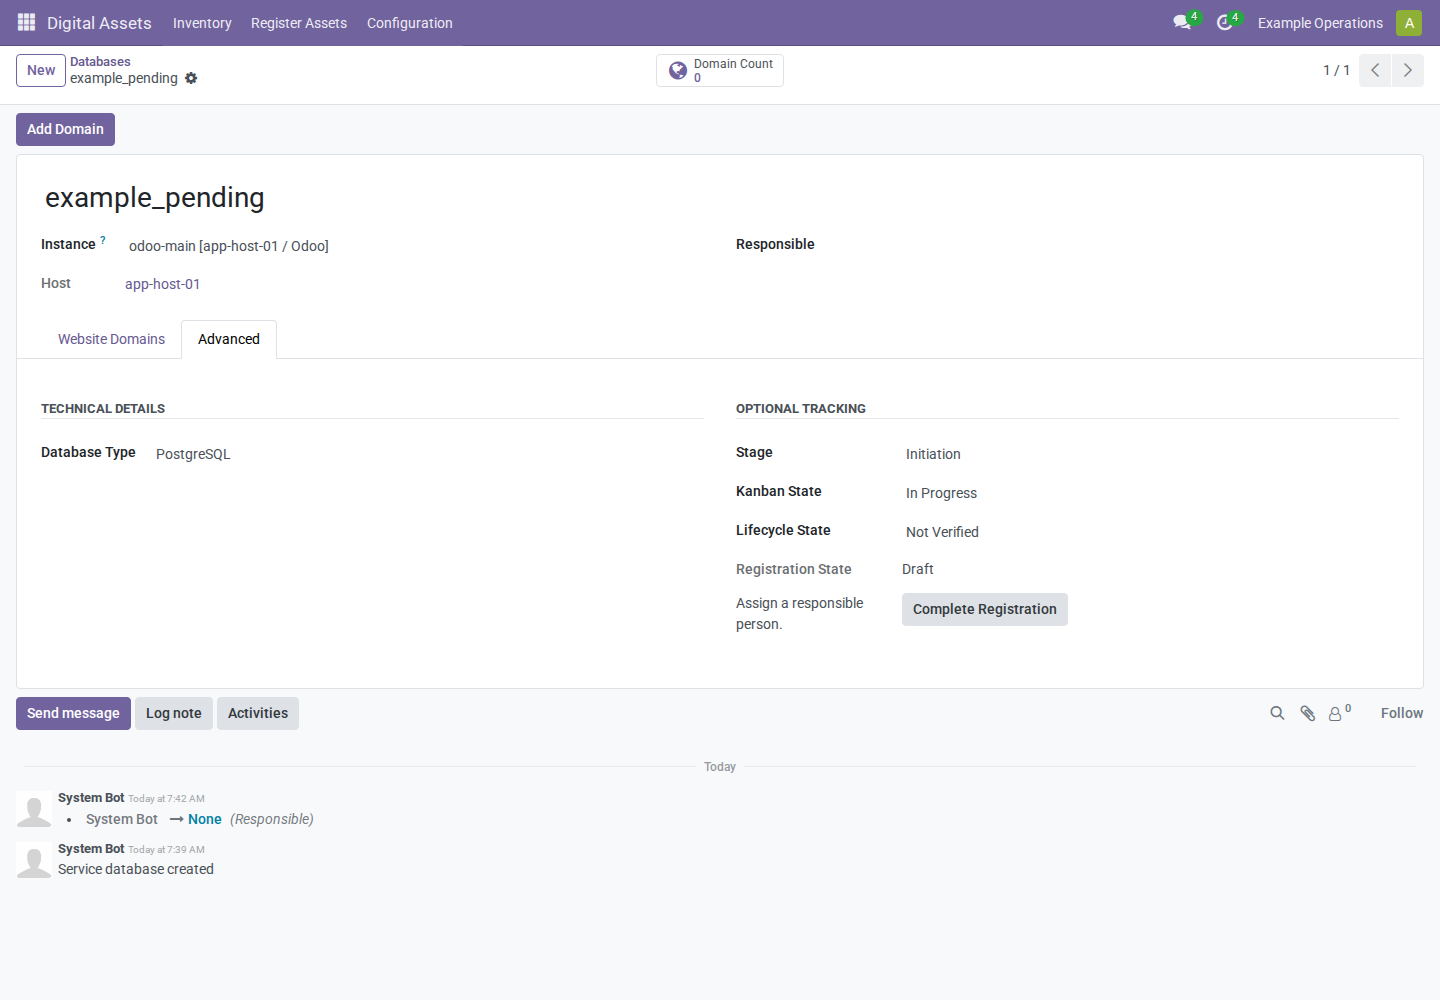Click the New button
Viewport: 1440px width, 1000px height.
[41, 70]
